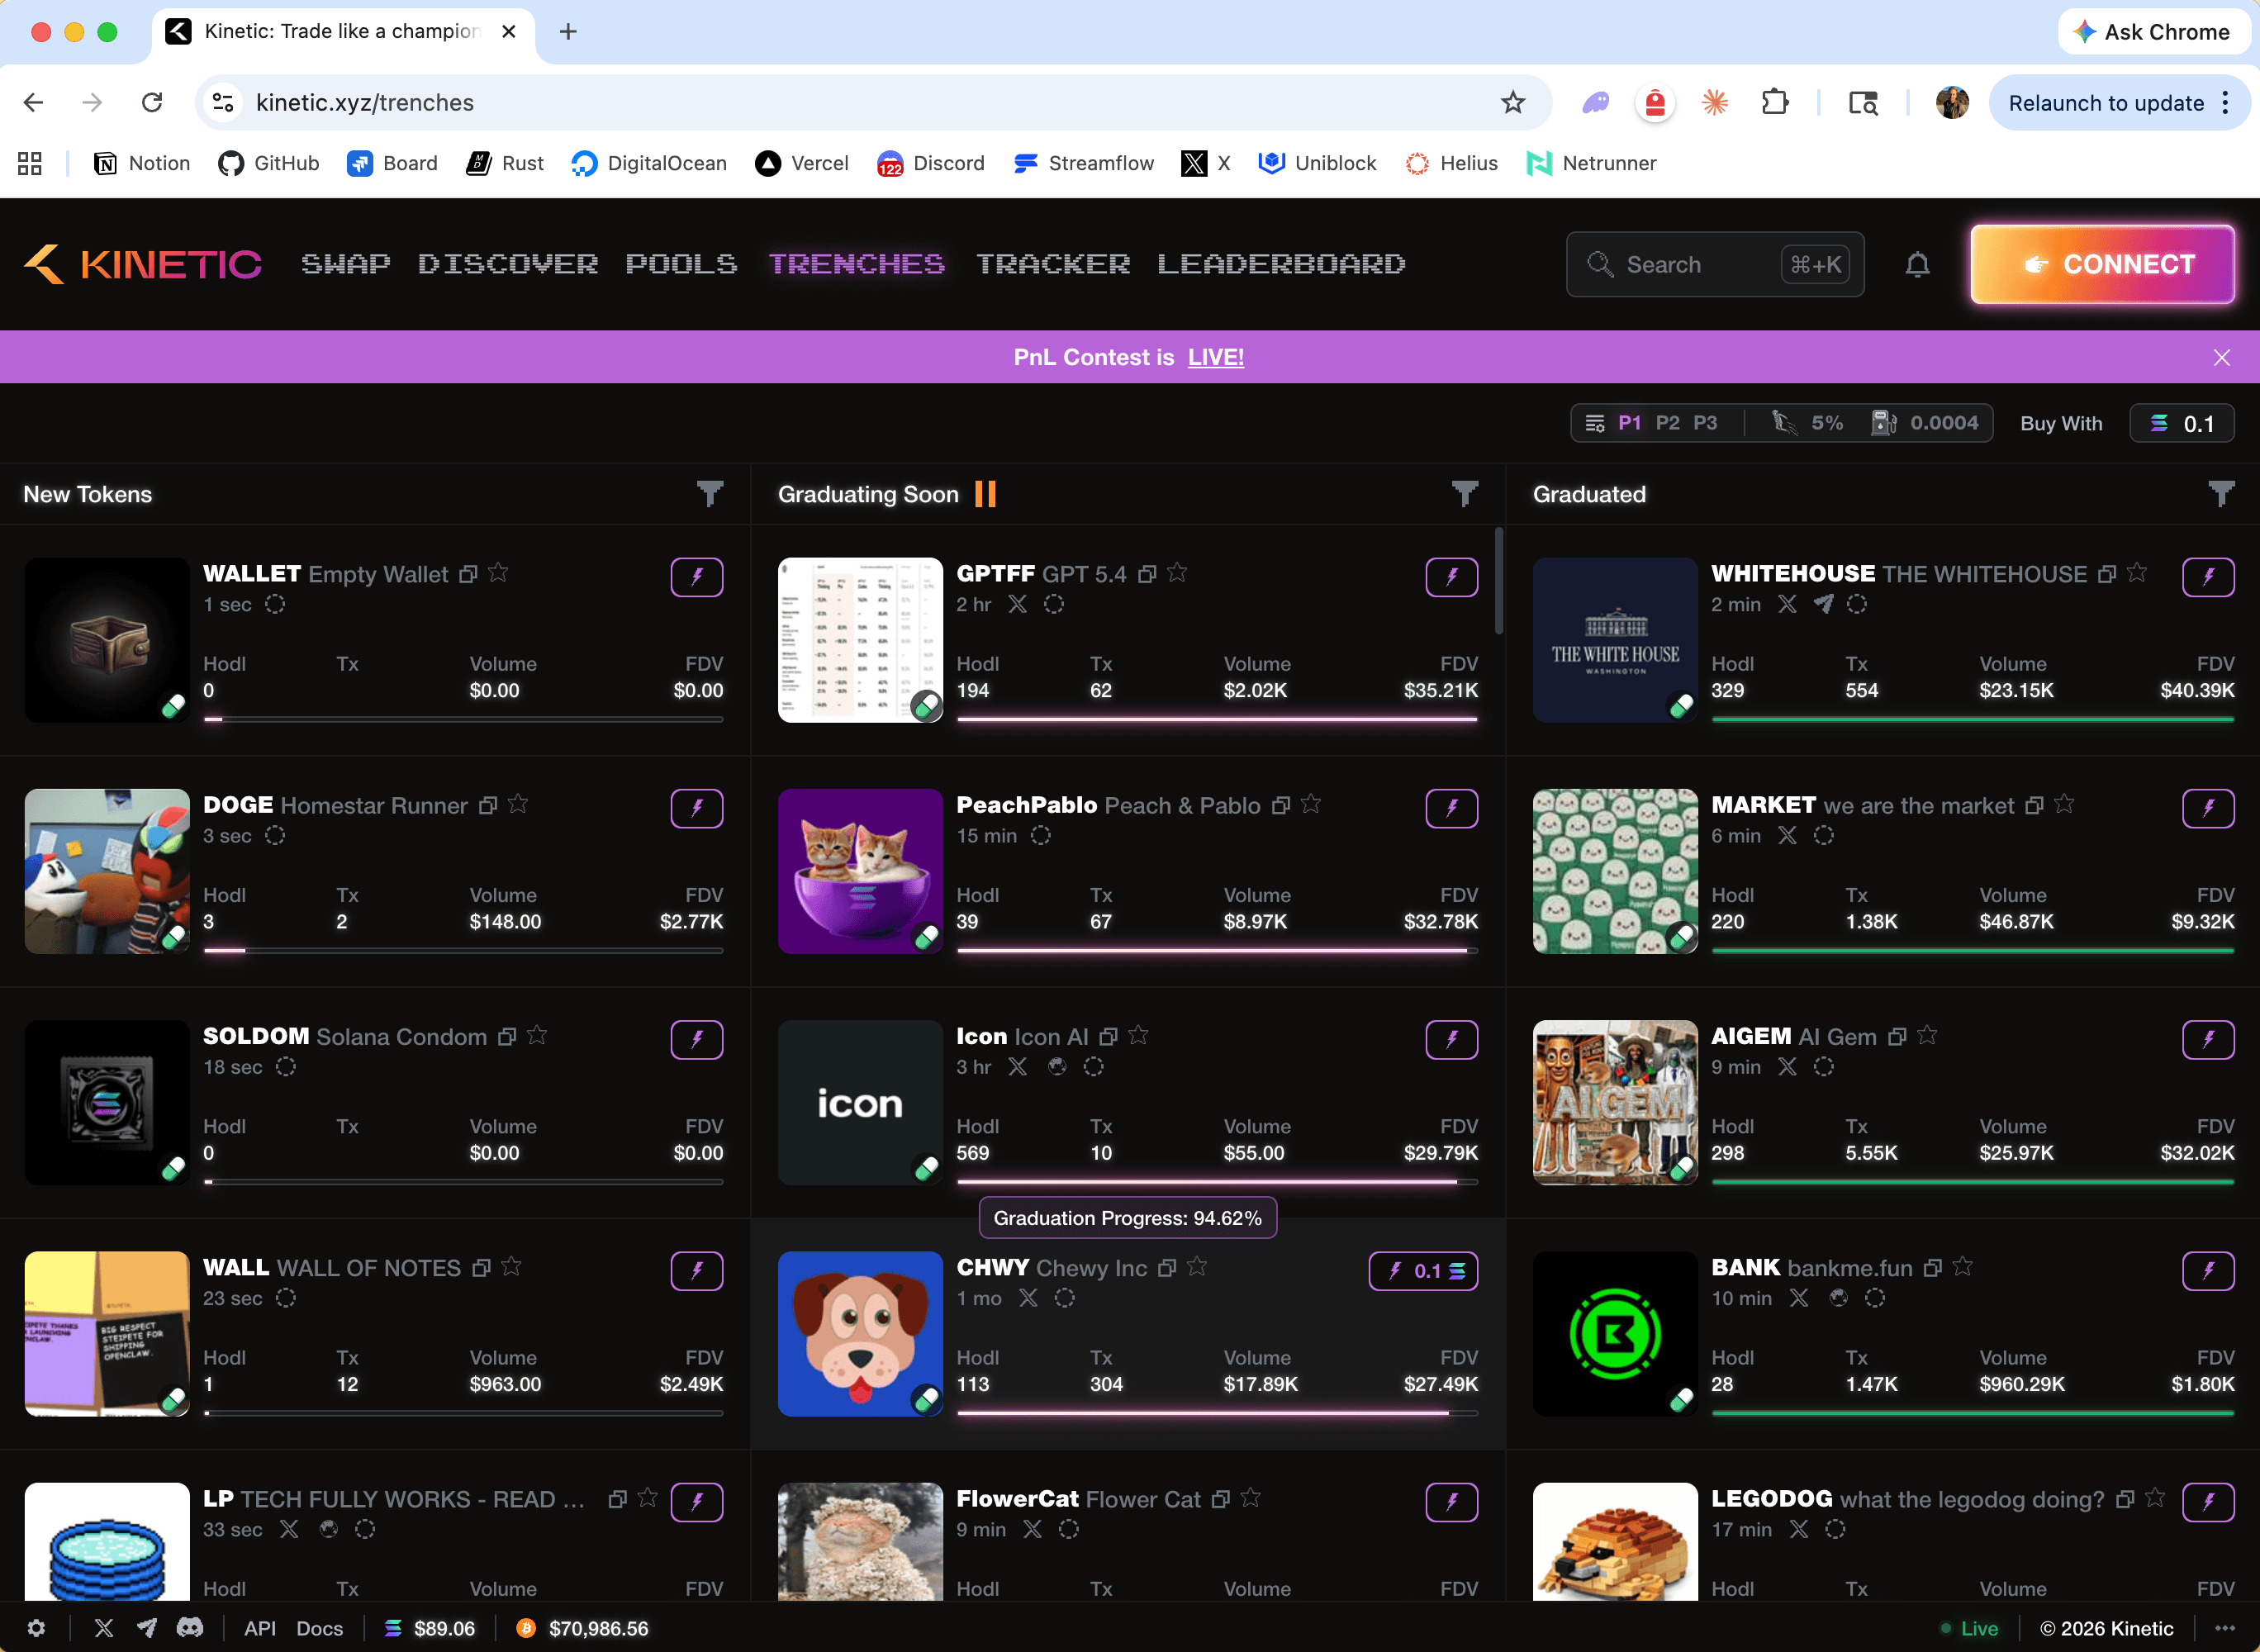Favorite the DOGE Homestar Runner token star
The image size is (2260, 1652).
click(518, 804)
